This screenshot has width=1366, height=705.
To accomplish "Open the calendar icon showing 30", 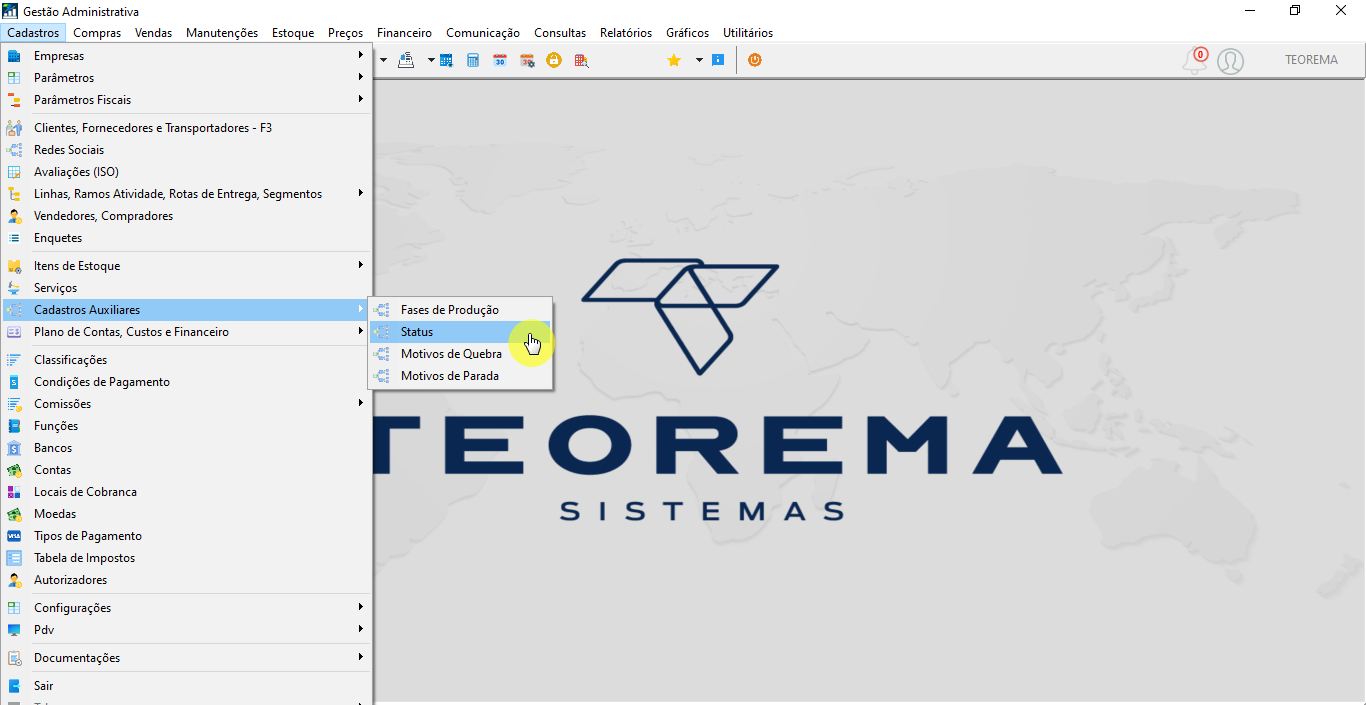I will pyautogui.click(x=500, y=60).
